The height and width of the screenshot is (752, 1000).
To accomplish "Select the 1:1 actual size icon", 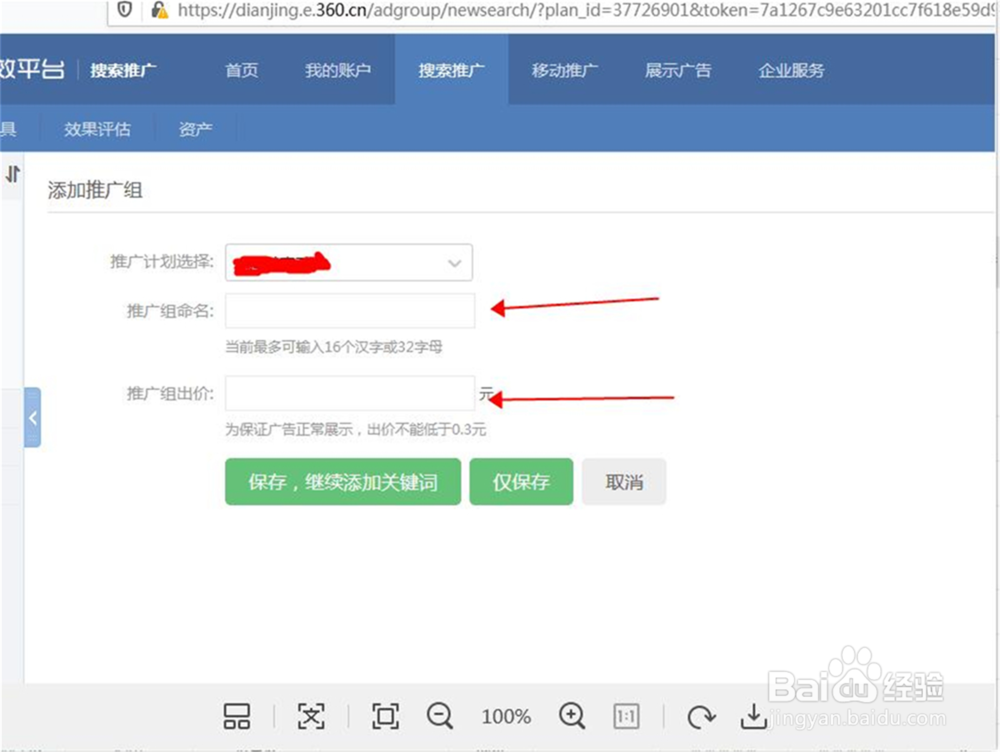I will [626, 716].
